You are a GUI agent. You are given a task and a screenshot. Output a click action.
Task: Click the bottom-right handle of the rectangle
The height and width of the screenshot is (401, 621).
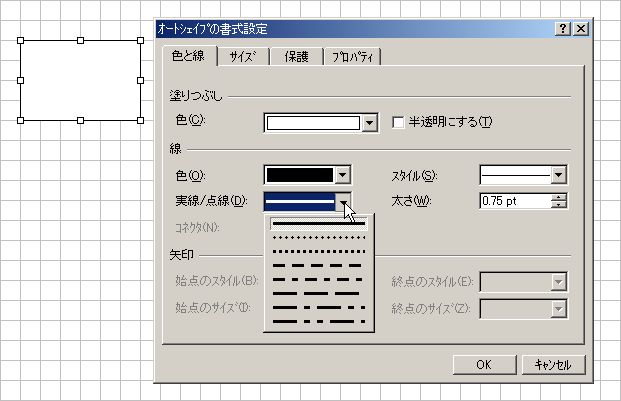[140, 120]
